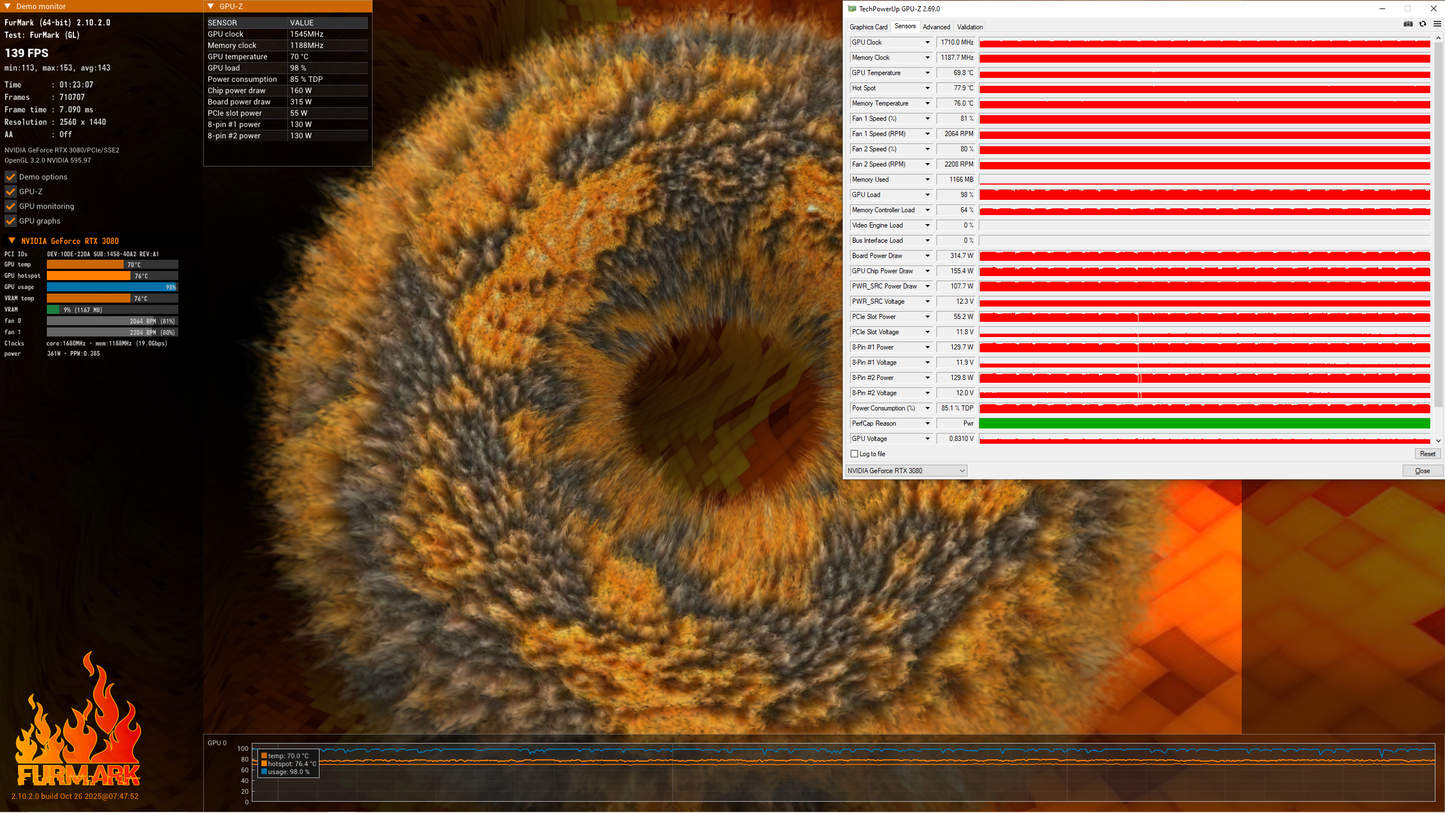
Task: Open the Advanced tab
Action: [936, 27]
